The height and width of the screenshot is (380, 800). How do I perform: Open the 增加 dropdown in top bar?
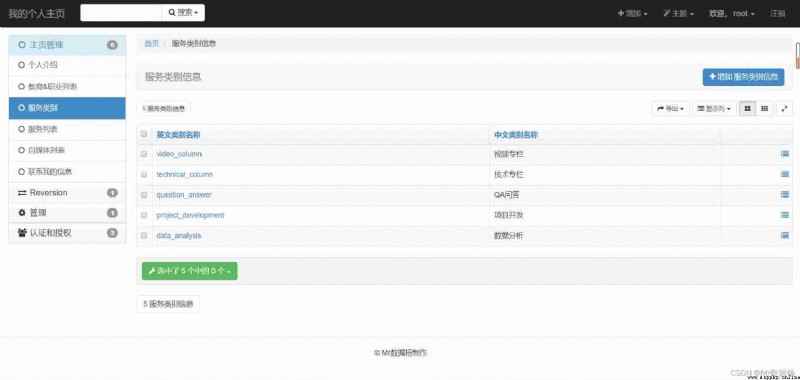coord(633,14)
